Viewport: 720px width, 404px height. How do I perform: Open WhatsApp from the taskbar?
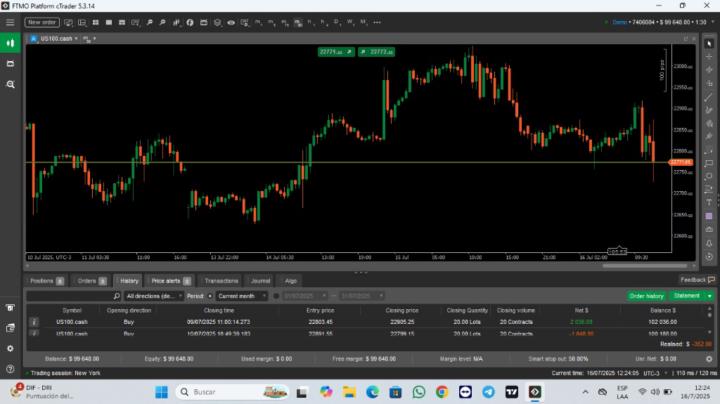click(418, 392)
